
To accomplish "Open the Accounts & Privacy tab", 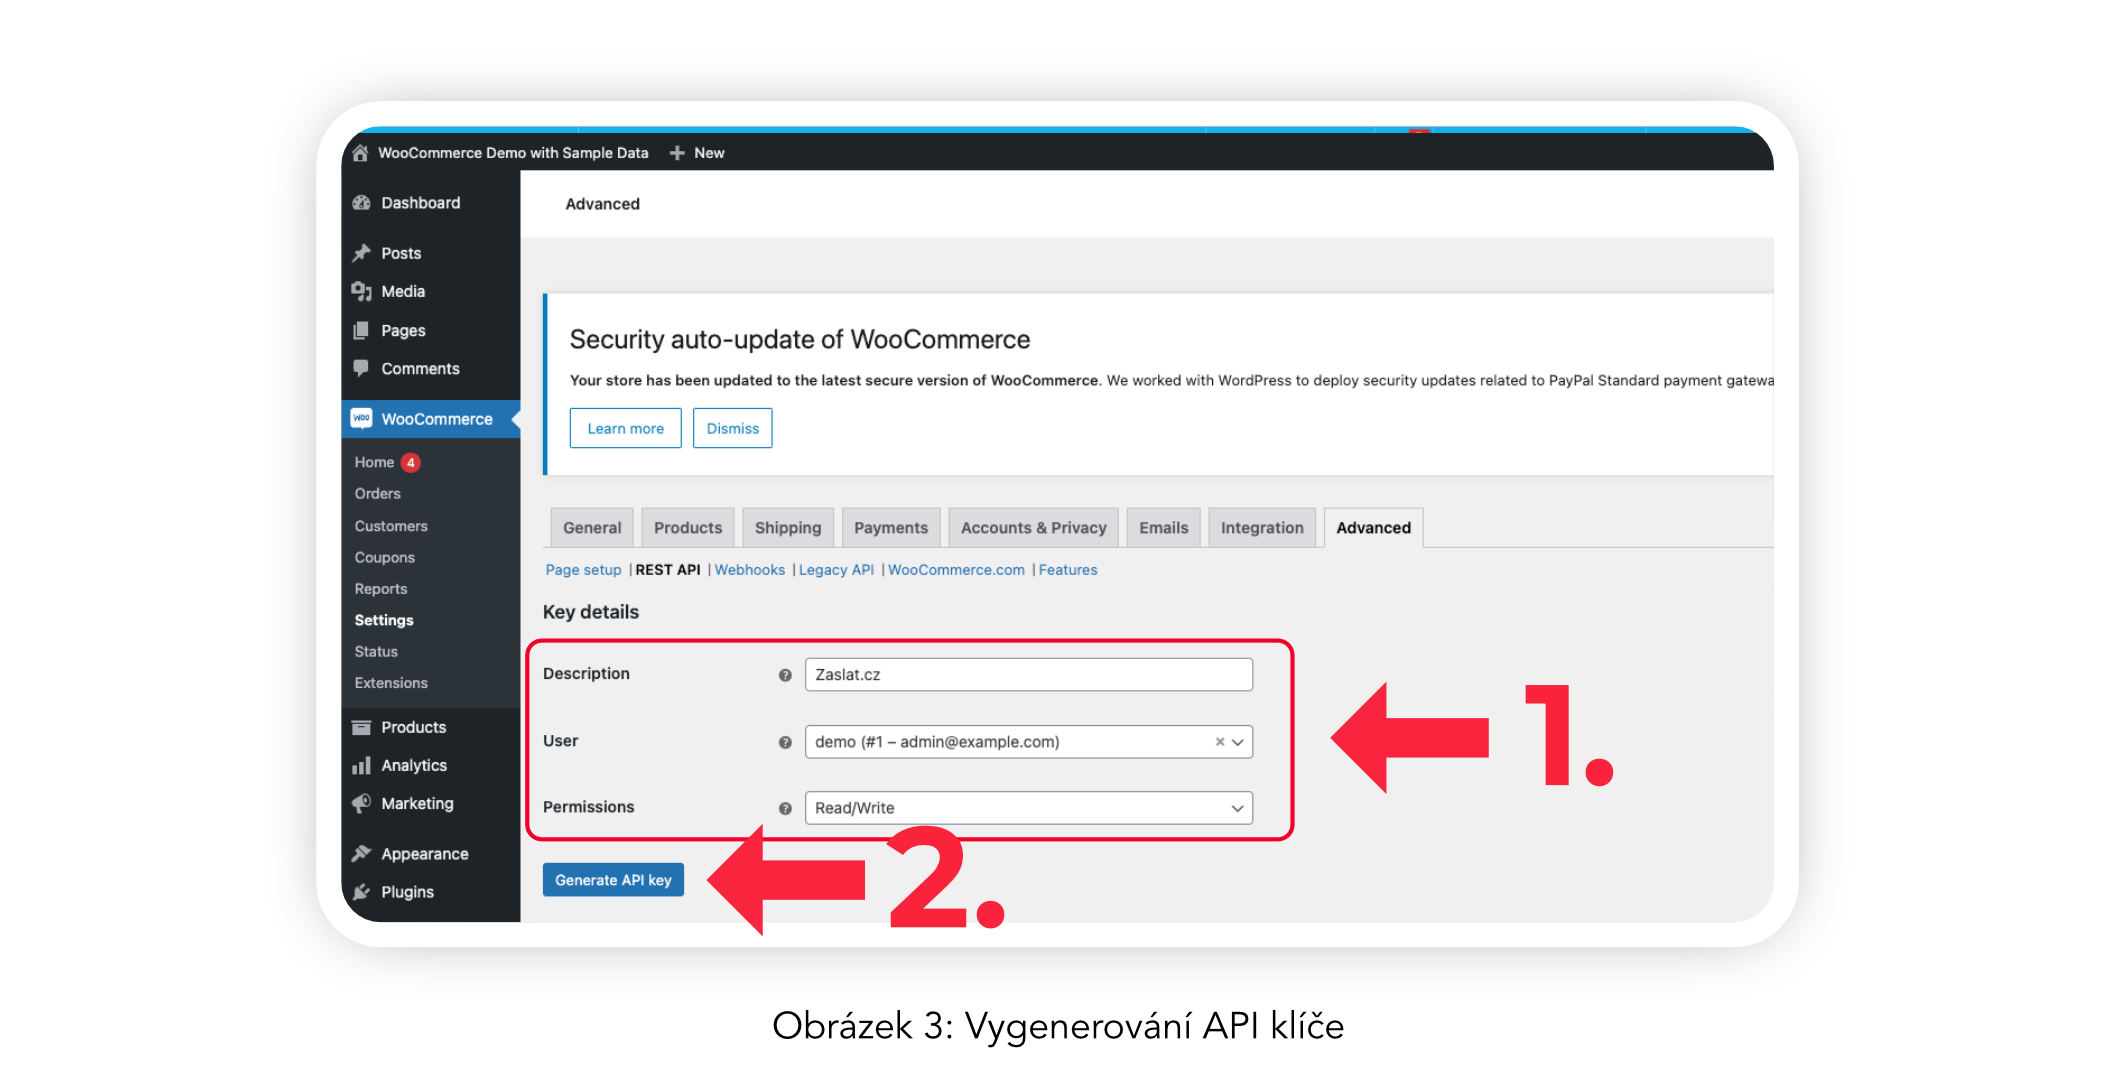I will tap(1034, 528).
